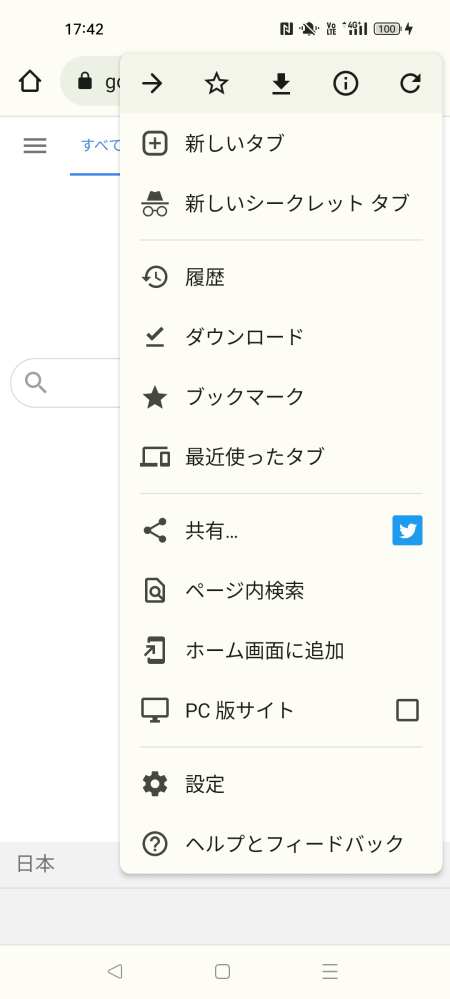450x999 pixels.
Task: Select ダウンロード in the menu
Action: click(x=281, y=337)
